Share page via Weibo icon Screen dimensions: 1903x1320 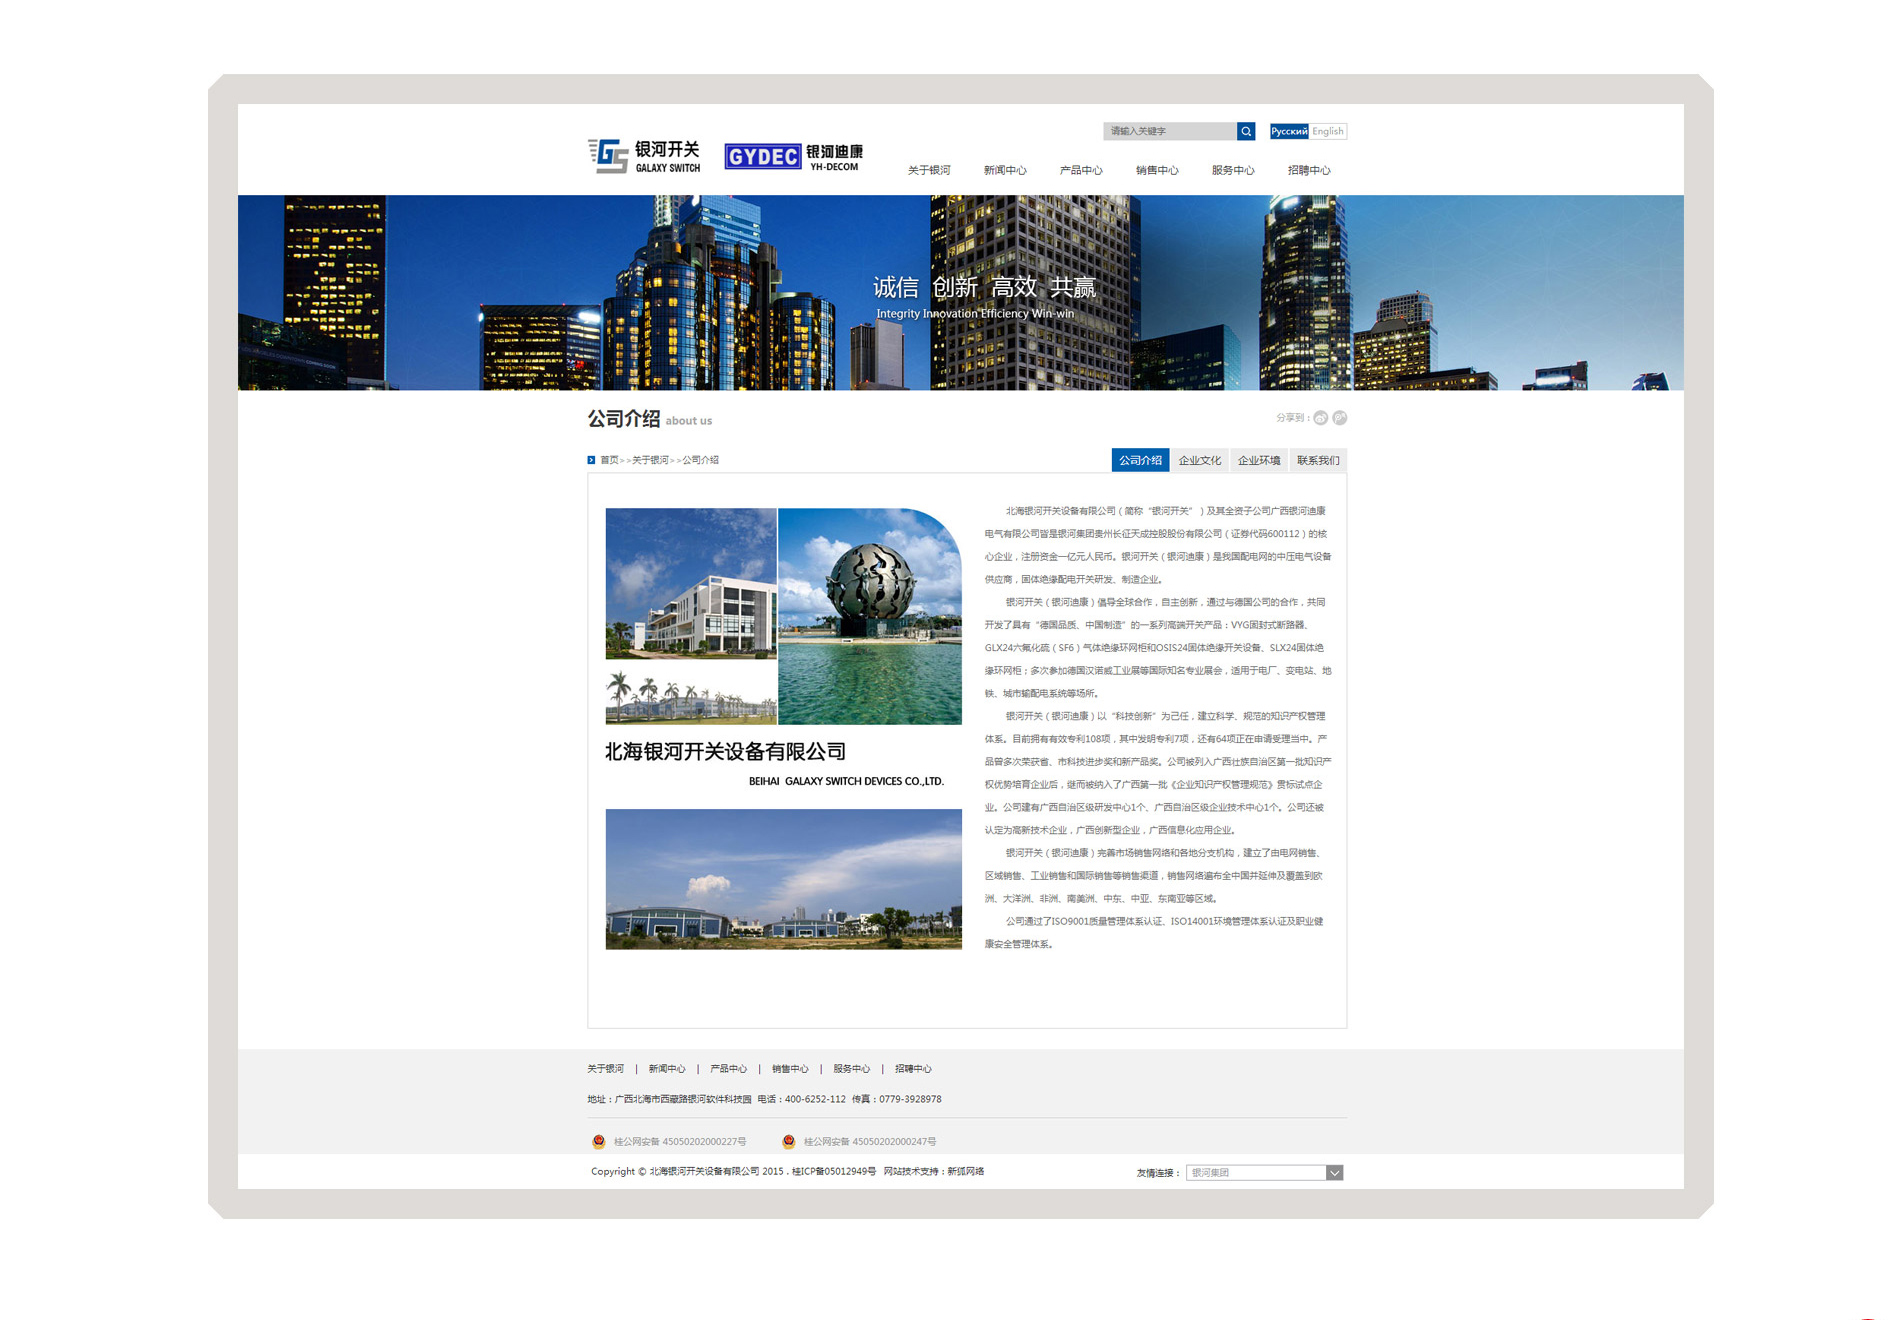(1320, 418)
